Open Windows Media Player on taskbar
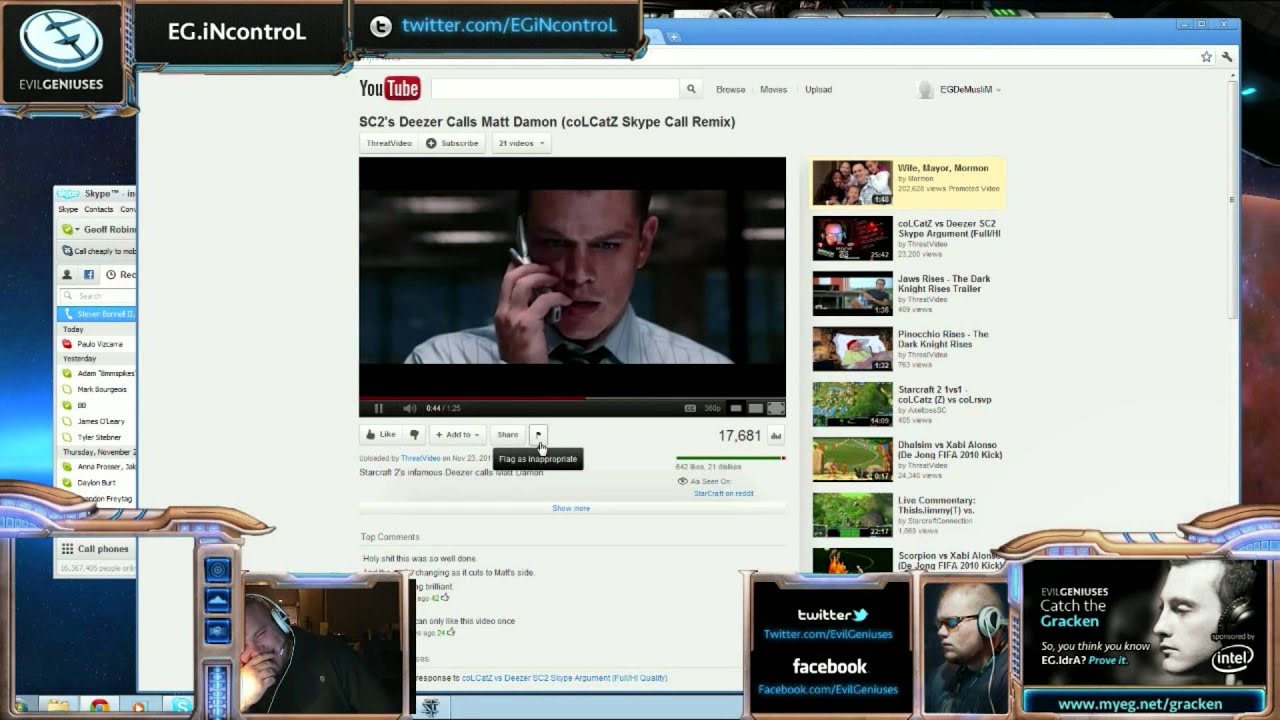The image size is (1280, 720). (139, 706)
